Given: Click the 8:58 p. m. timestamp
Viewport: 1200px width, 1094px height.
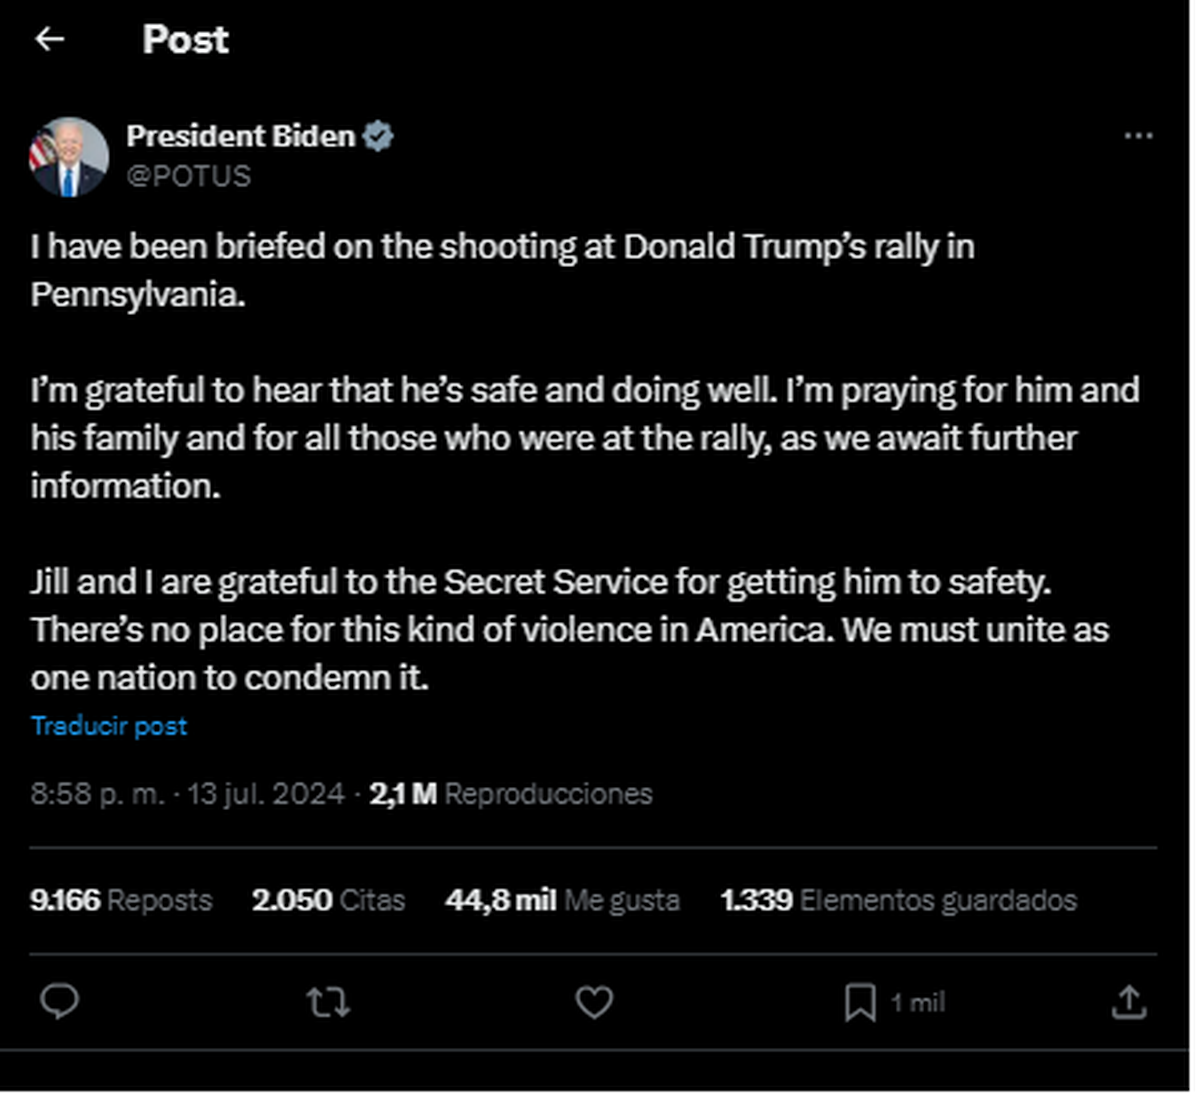Looking at the screenshot, I should (97, 794).
